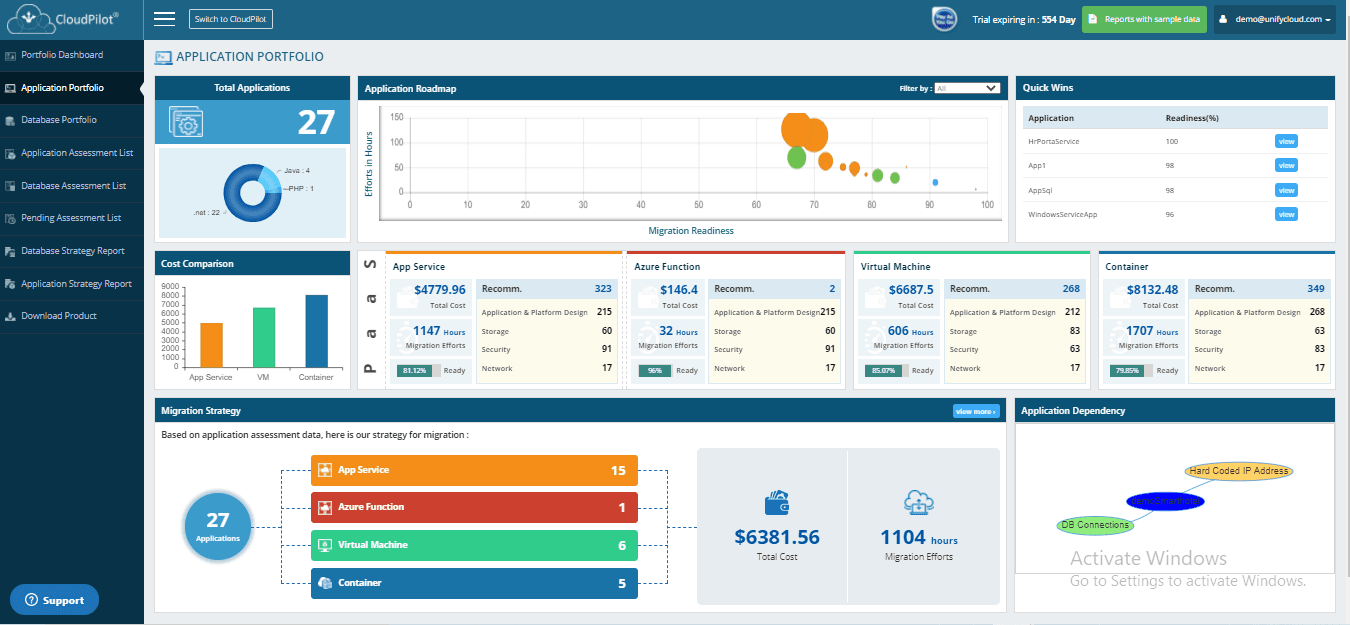Click the round badge icon beside trial notice
This screenshot has width=1350, height=625.
click(945, 19)
